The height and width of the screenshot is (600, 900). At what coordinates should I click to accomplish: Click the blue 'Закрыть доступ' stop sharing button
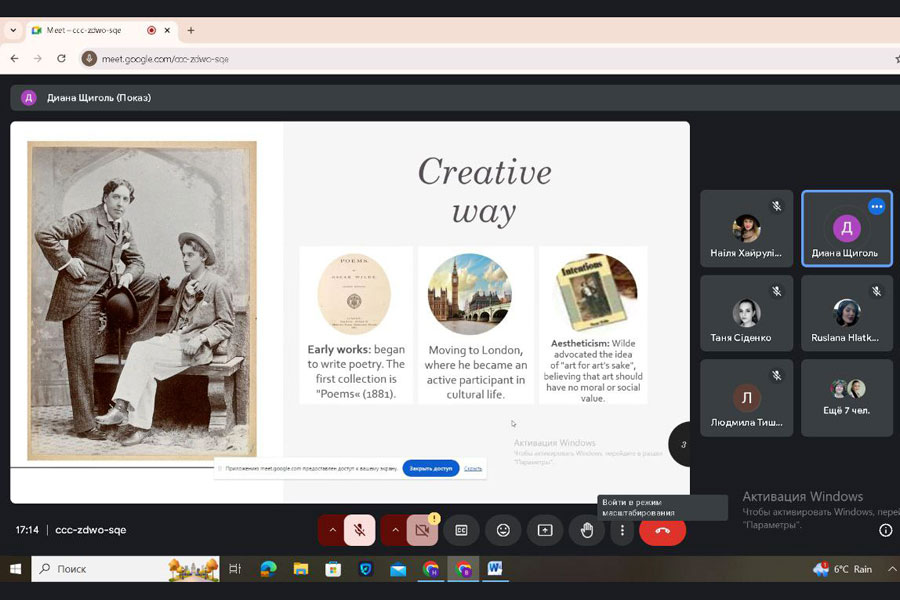tap(430, 468)
